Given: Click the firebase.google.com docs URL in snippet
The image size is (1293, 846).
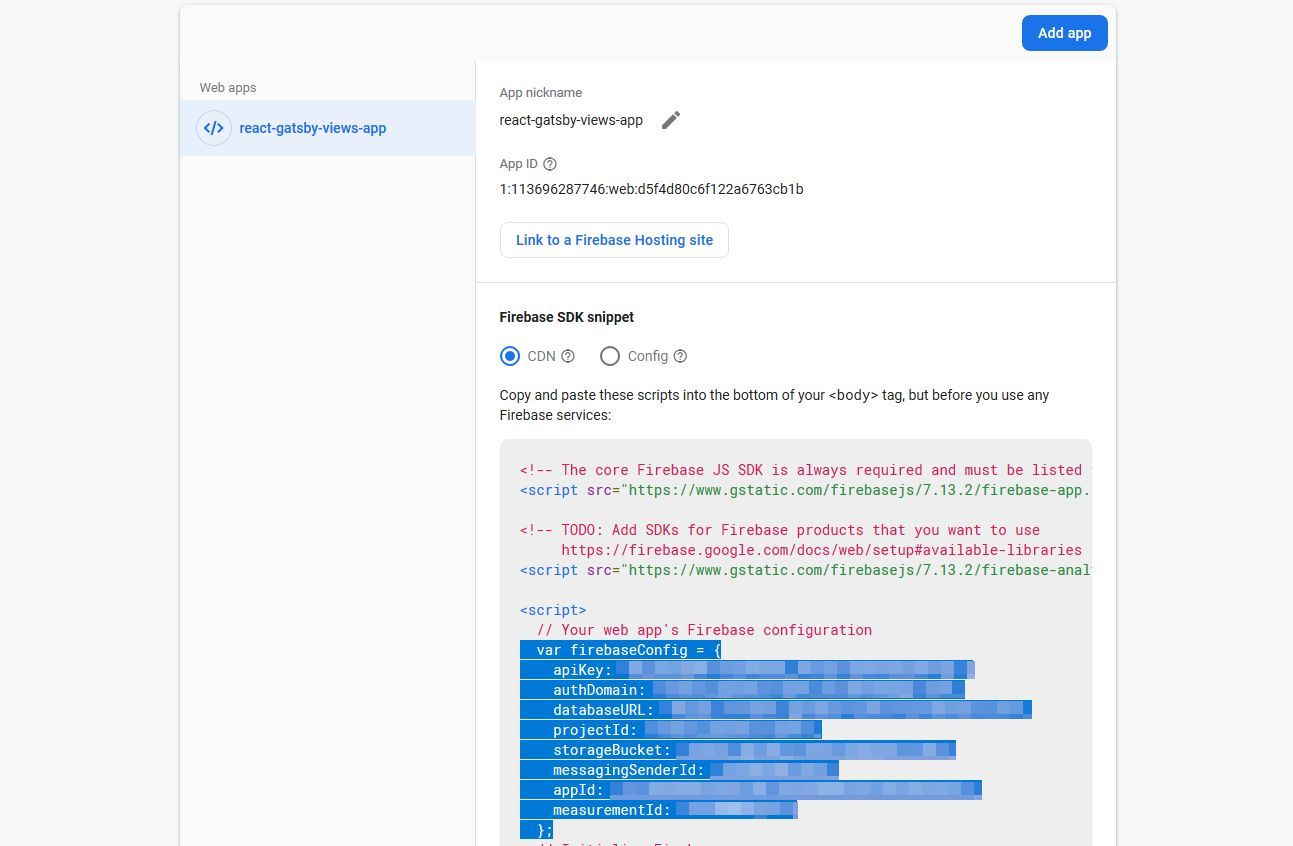Looking at the screenshot, I should point(820,550).
